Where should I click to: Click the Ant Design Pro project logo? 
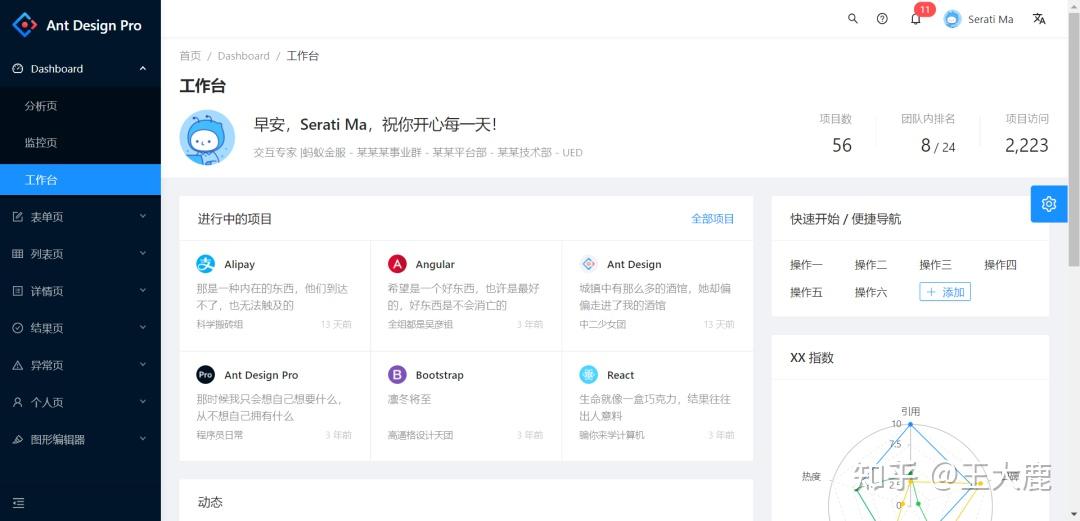click(205, 375)
